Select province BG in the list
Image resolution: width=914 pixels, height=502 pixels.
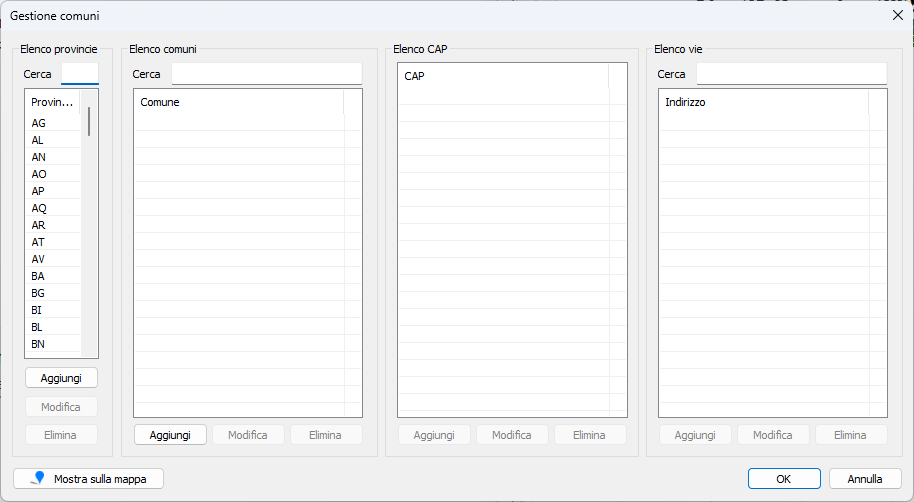[x=39, y=293]
